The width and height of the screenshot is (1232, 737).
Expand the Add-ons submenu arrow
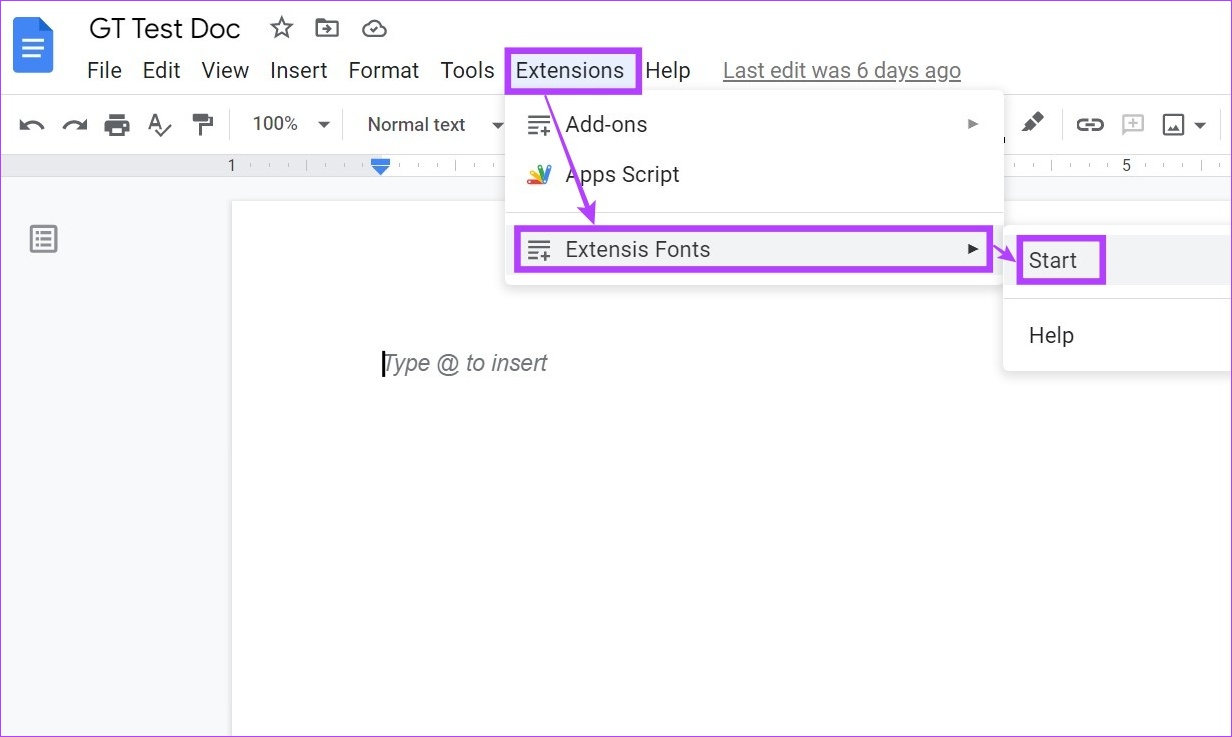point(972,124)
